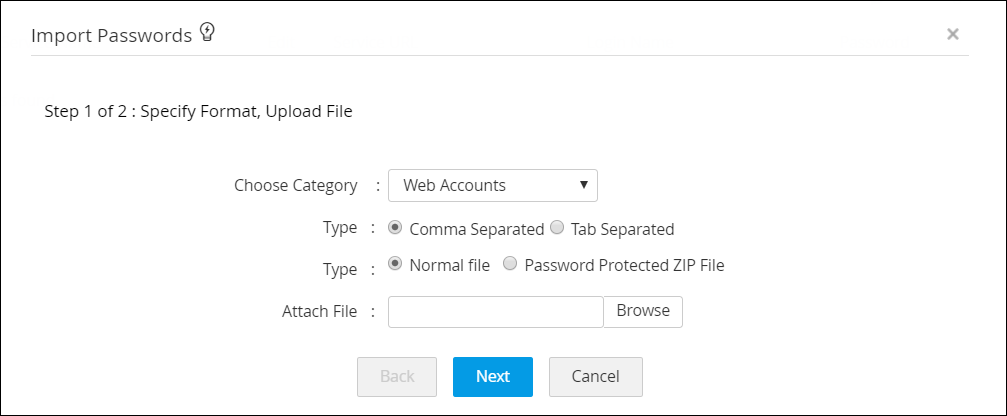Choose the Tab Separated radio option
This screenshot has width=1007, height=416.
pos(557,228)
